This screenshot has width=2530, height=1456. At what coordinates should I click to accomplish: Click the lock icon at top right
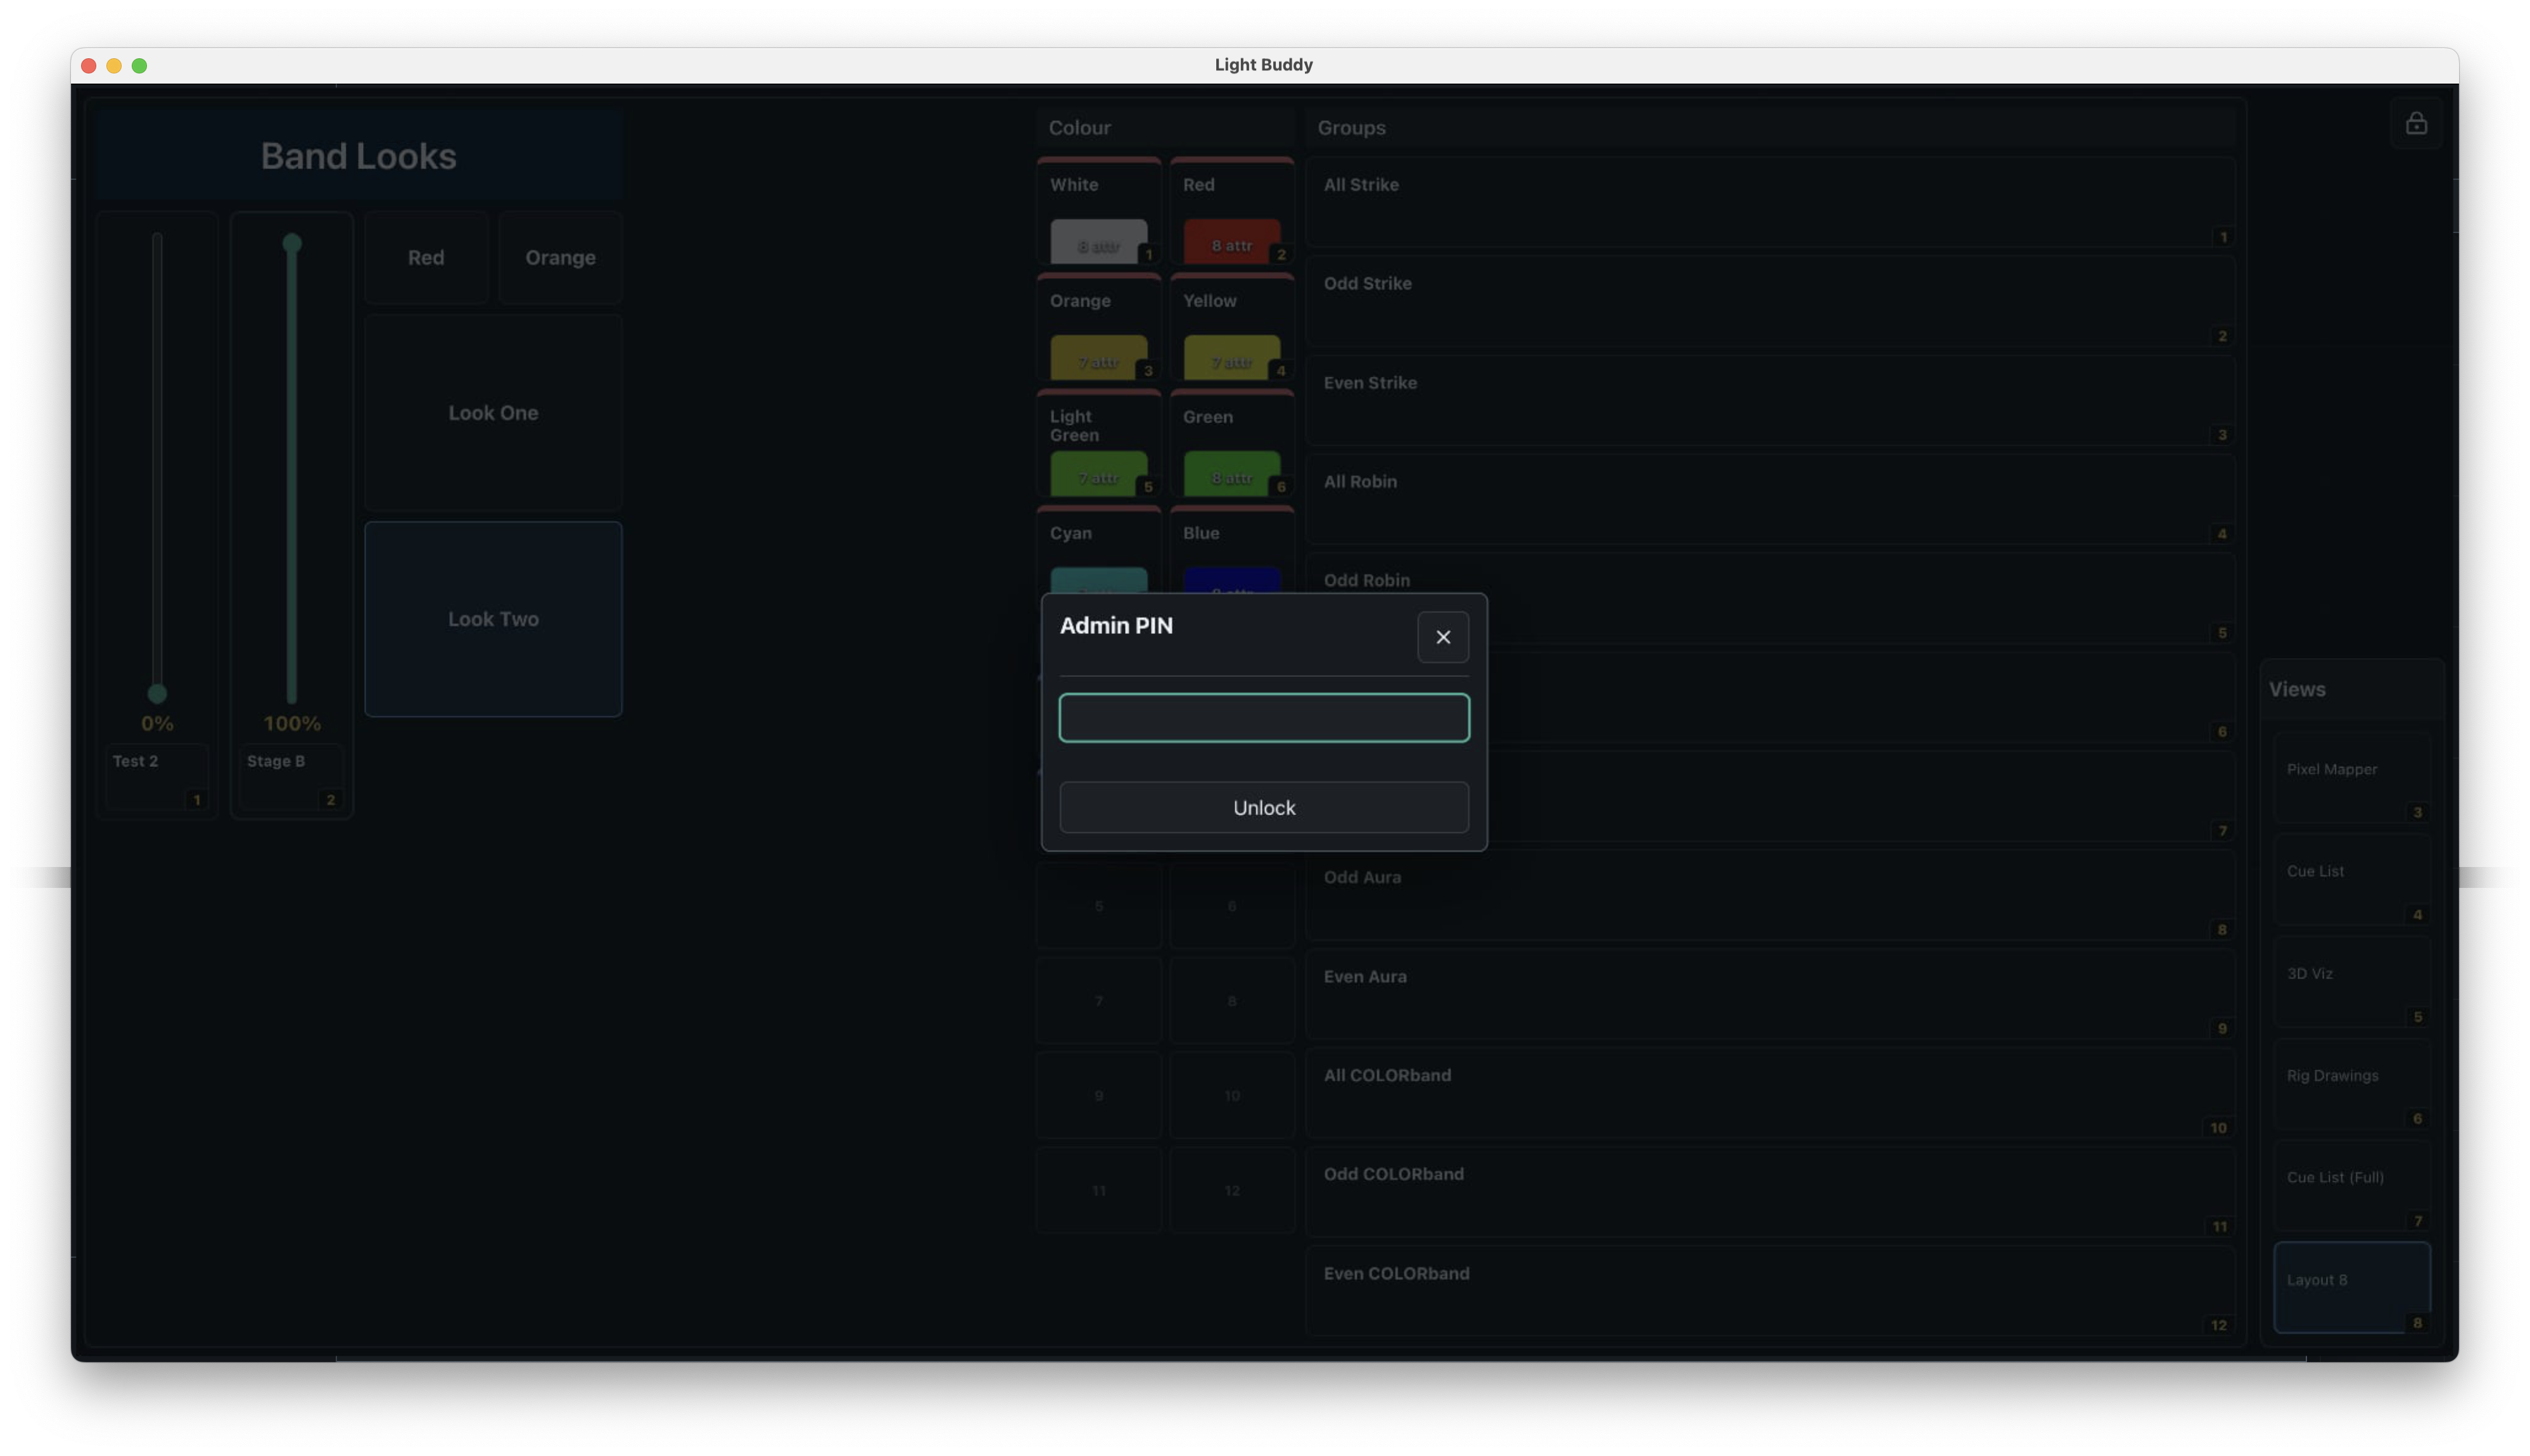click(2416, 124)
